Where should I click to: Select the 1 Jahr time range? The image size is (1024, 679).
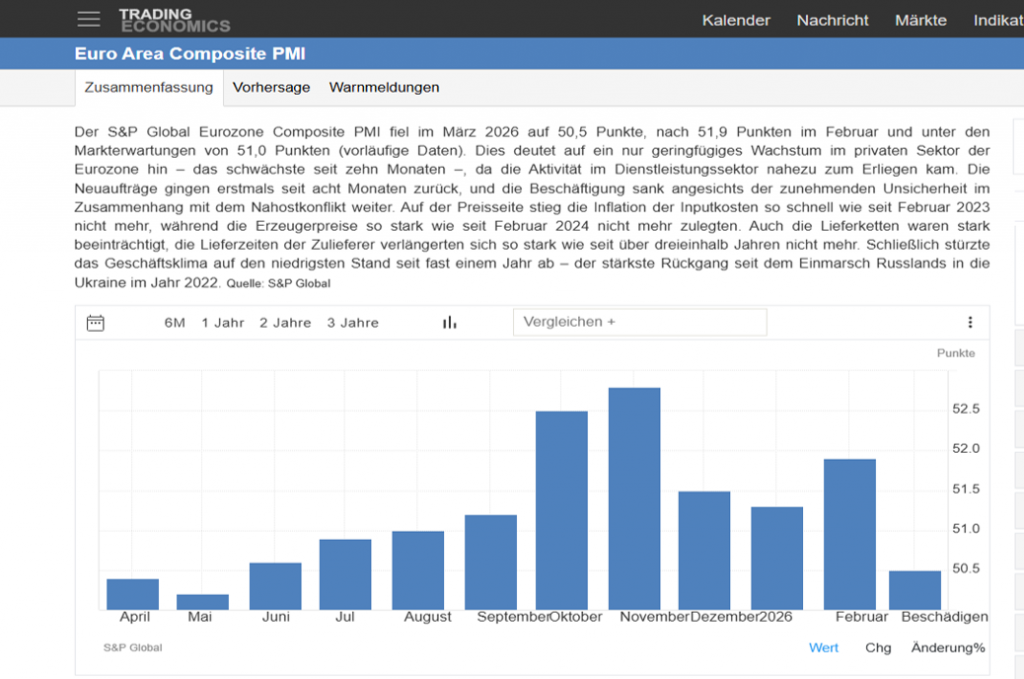click(x=222, y=323)
